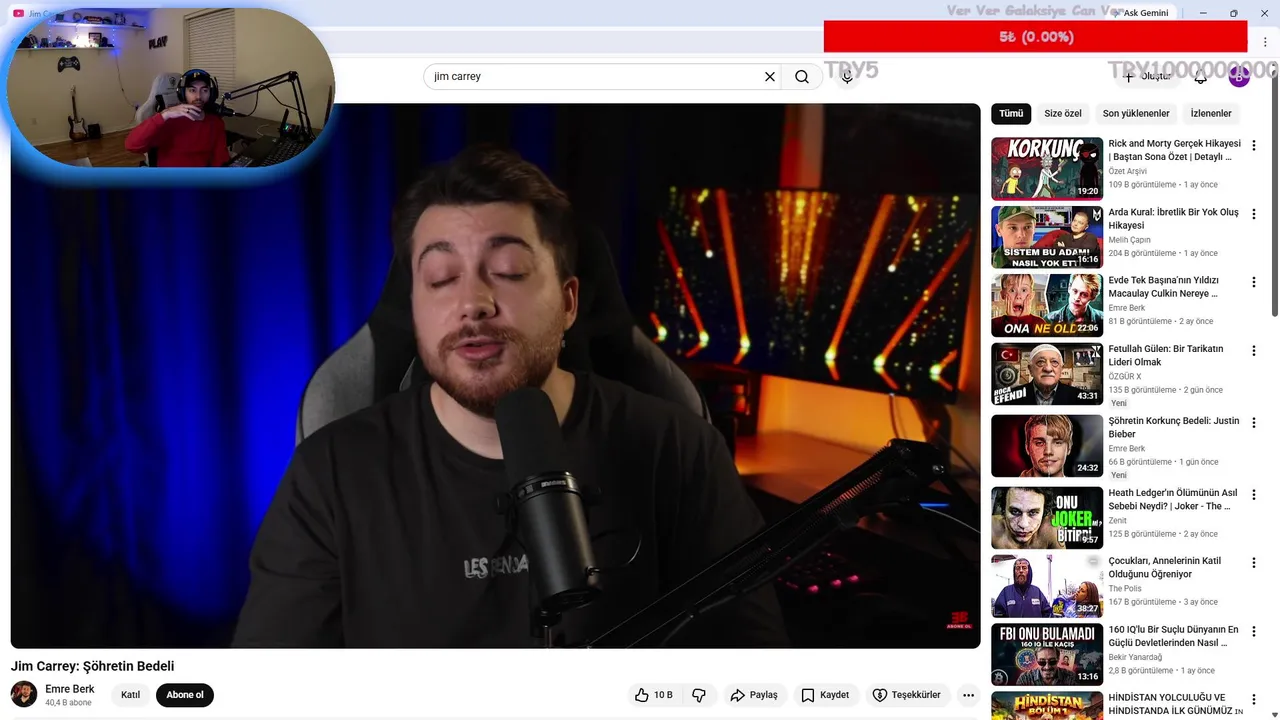
Task: Open the Çocukları, Annelerinin Katil video thumbnail
Action: [1047, 586]
